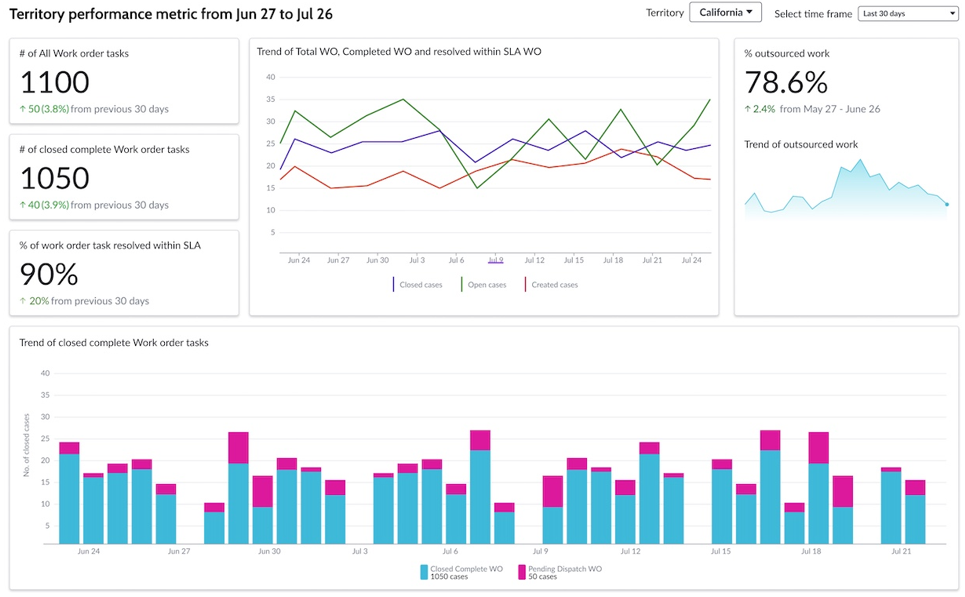965x597 pixels.
Task: Open the Last 30 days time frame selector
Action: tap(908, 14)
